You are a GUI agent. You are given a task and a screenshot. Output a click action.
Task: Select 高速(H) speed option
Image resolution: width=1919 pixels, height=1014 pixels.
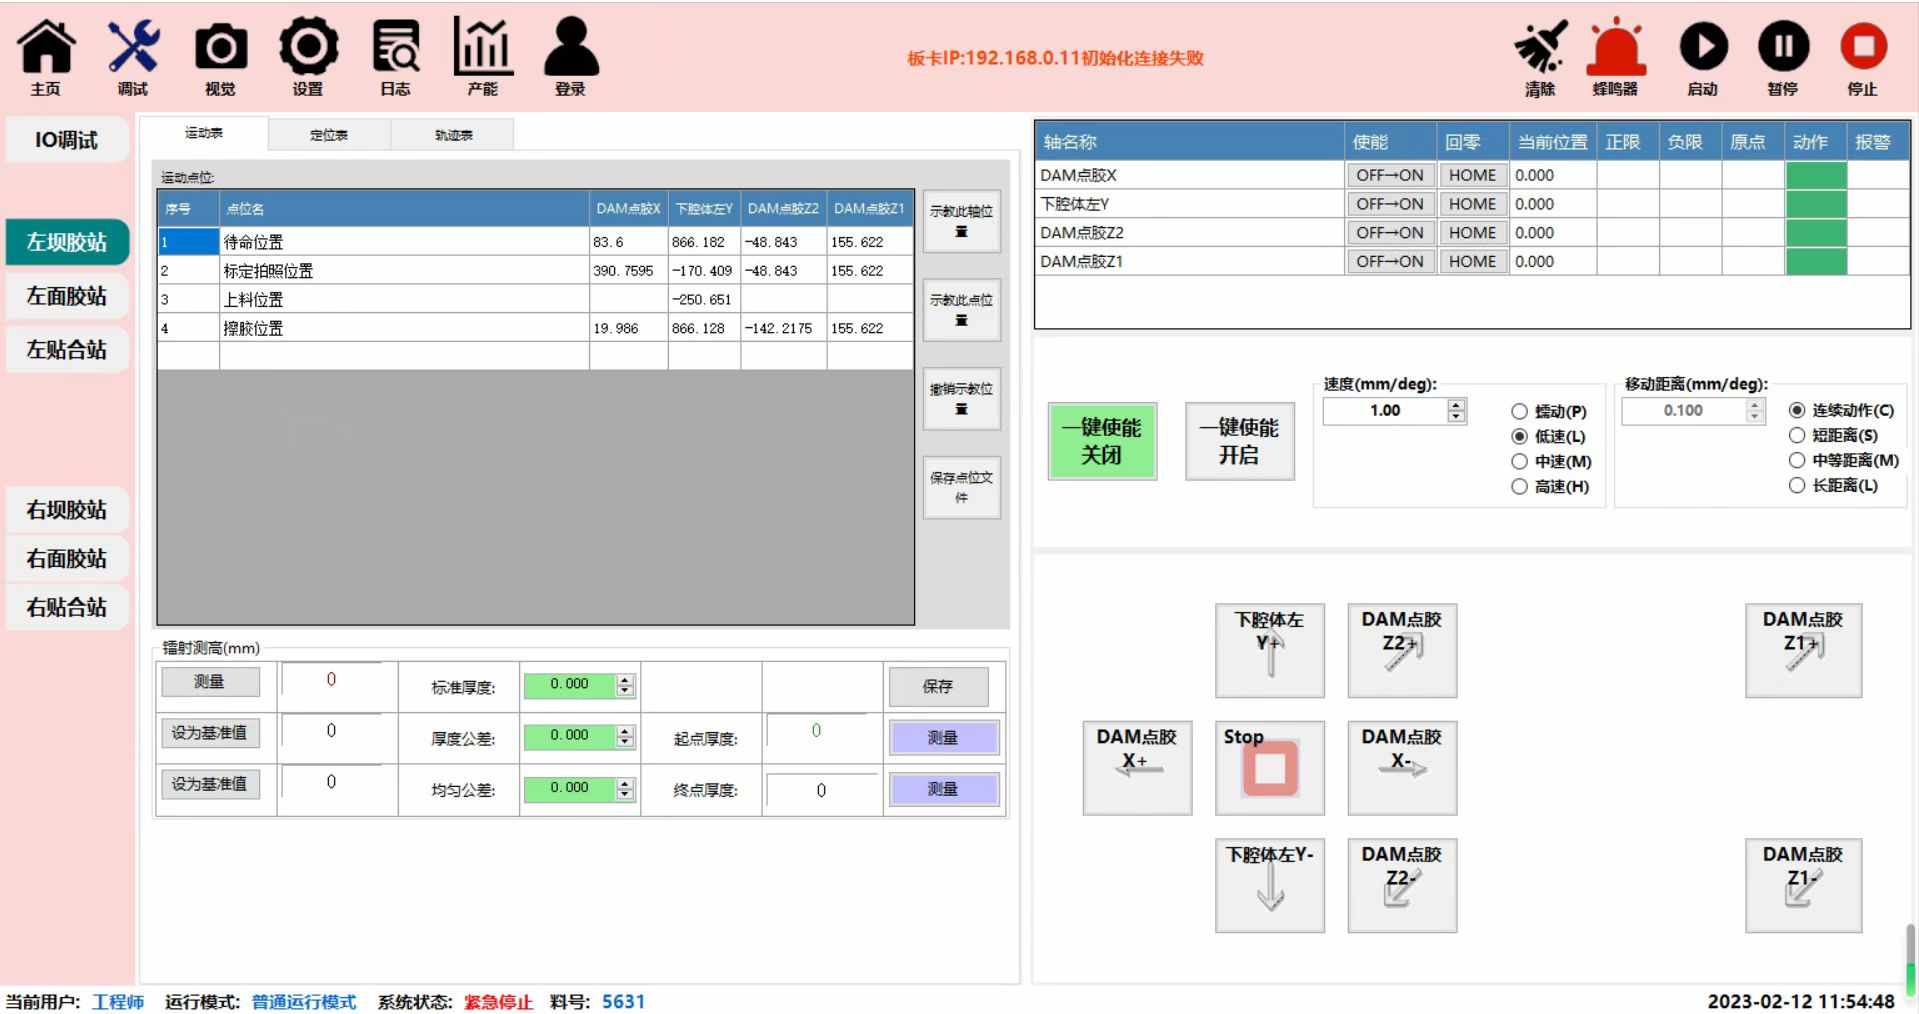pos(1550,486)
